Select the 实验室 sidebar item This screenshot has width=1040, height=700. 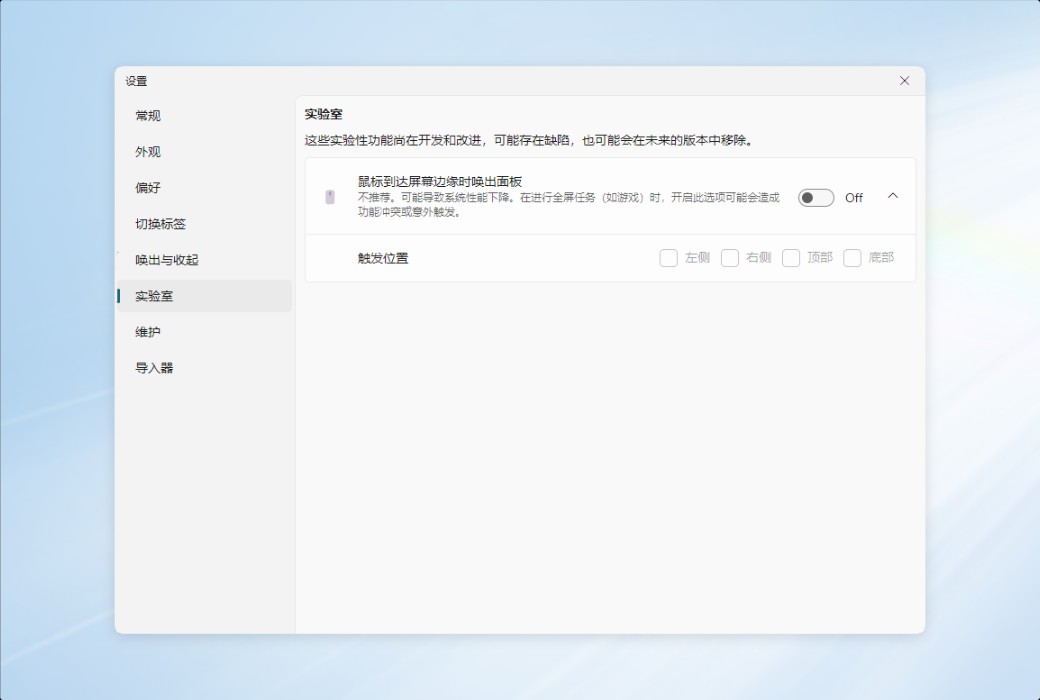(204, 296)
